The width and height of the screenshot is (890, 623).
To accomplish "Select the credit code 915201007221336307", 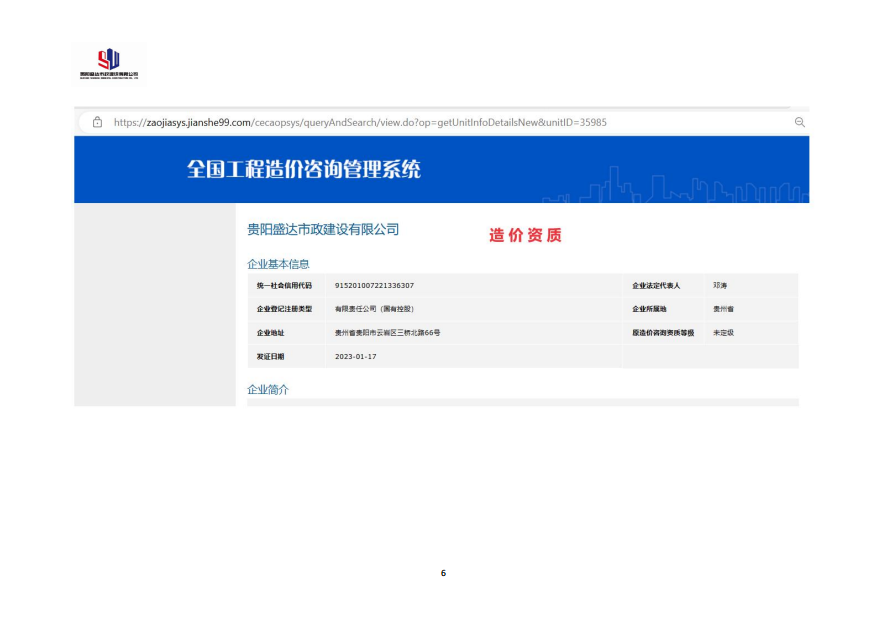I will tap(374, 285).
